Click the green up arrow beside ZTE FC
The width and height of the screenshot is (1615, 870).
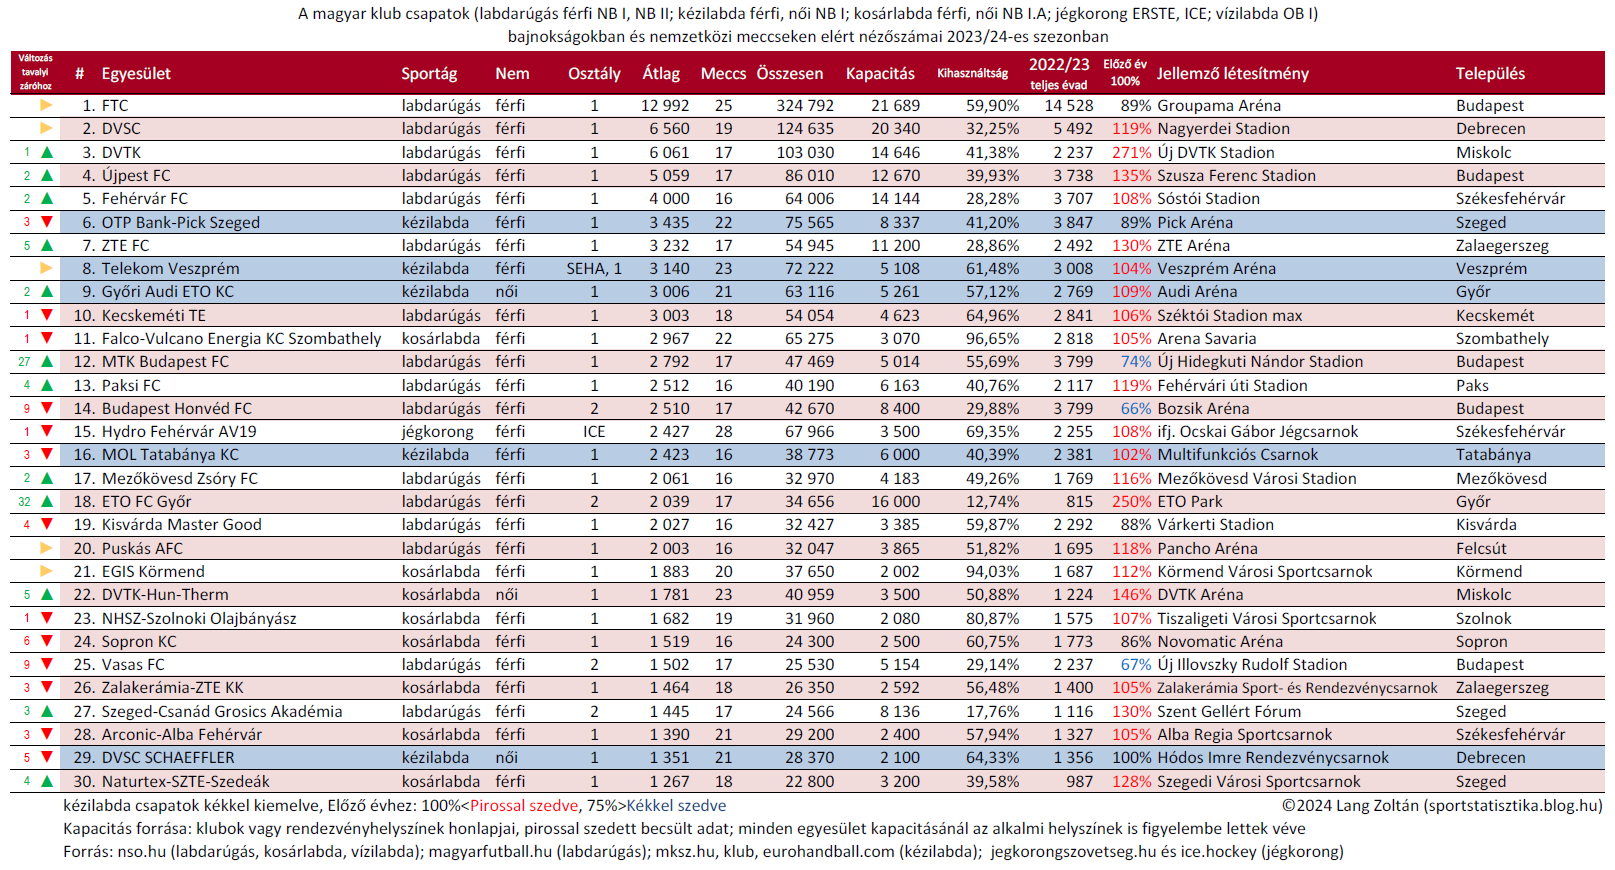coord(46,245)
